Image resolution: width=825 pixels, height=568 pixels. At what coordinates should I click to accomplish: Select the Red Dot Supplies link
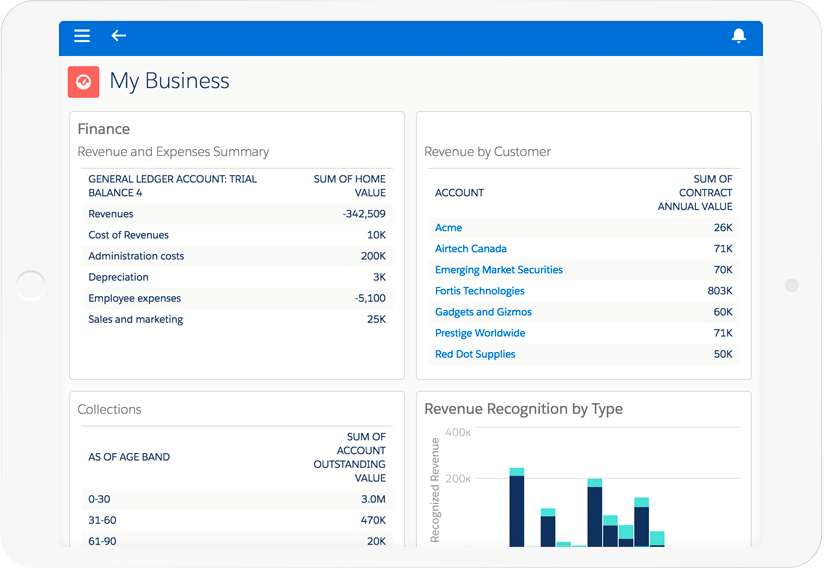475,354
